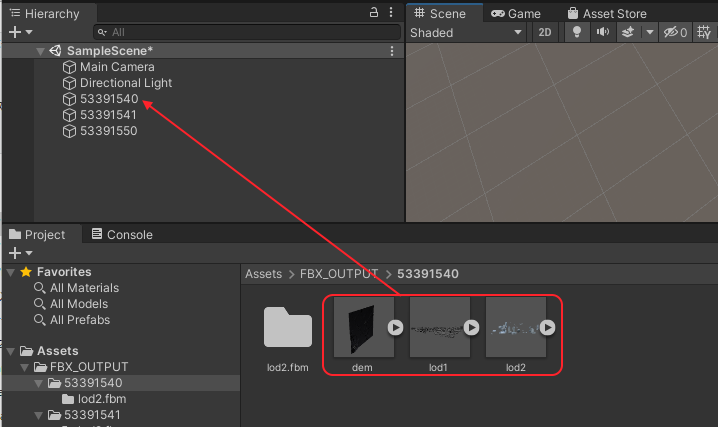This screenshot has width=720, height=430.
Task: Switch to the Console tab
Action: click(x=122, y=235)
